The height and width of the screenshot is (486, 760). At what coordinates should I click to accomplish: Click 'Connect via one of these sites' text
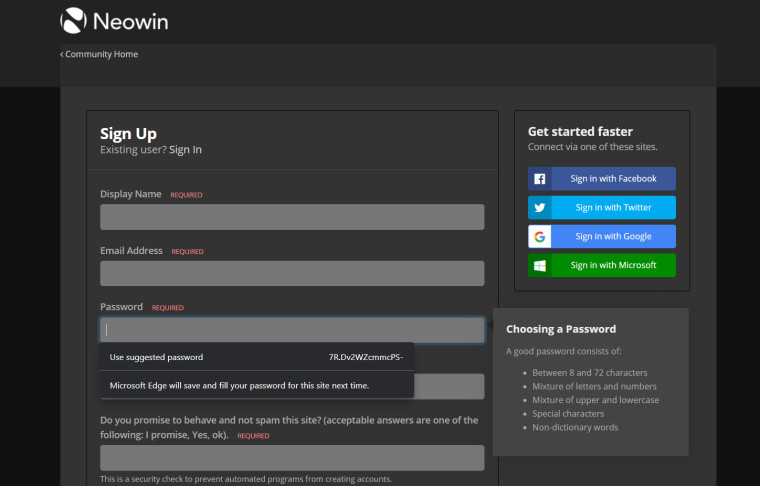[x=592, y=147]
